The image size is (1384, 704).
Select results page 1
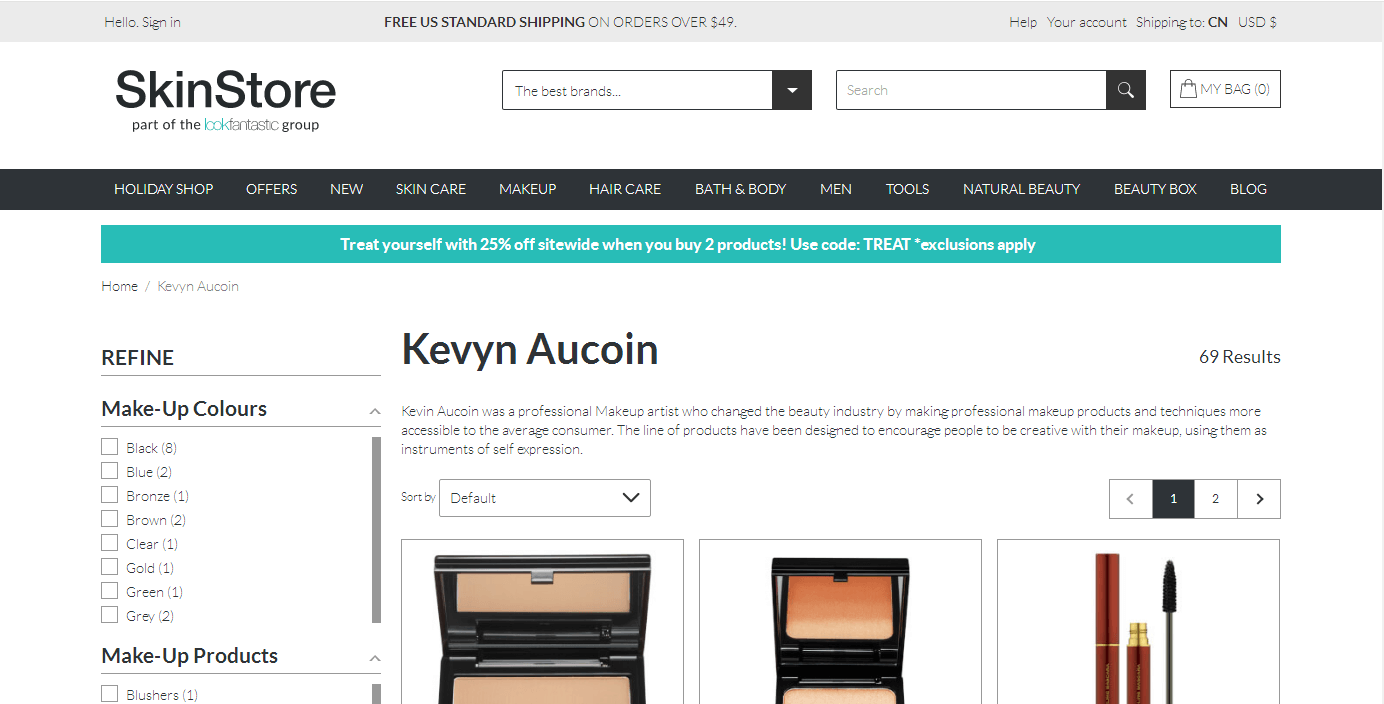1174,499
